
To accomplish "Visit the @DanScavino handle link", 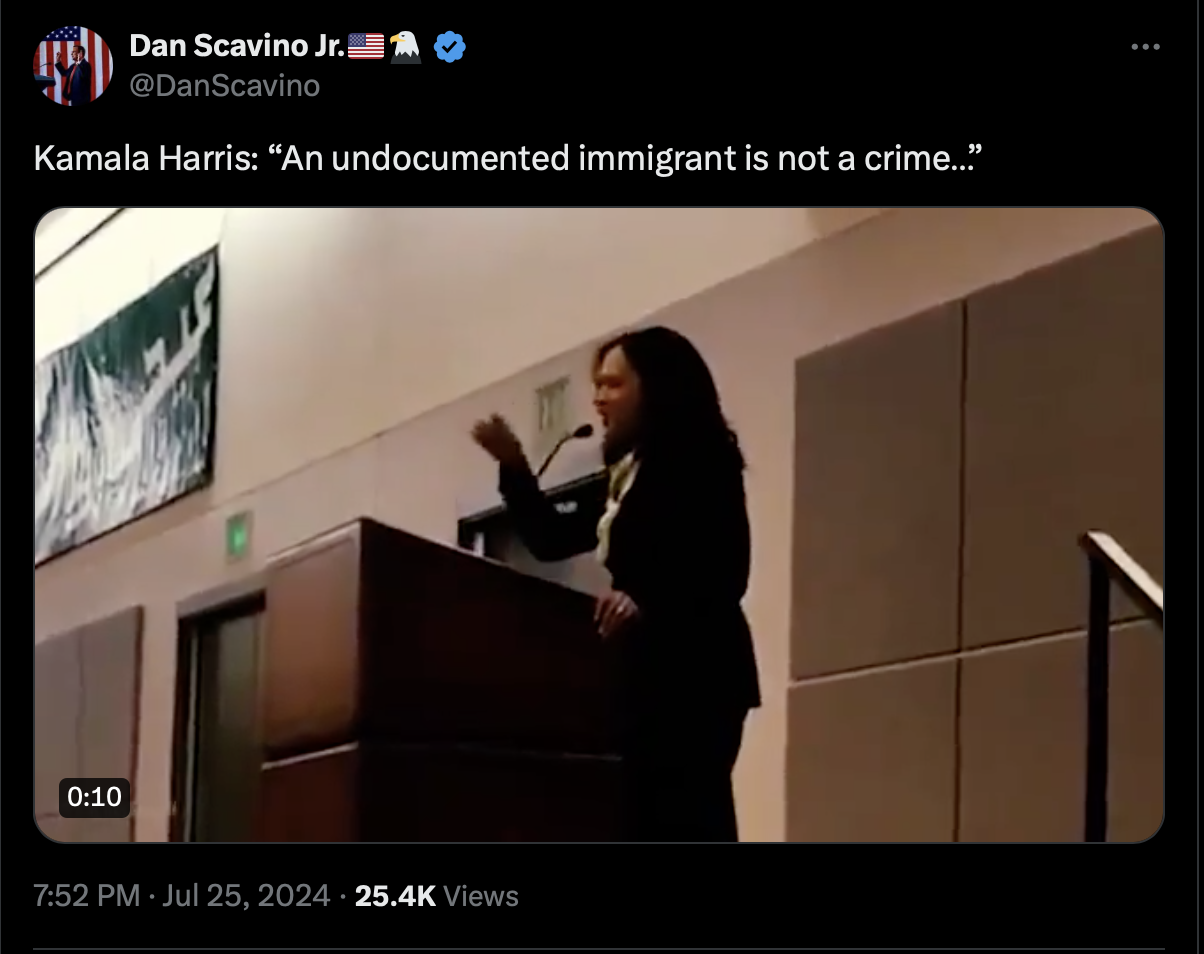I will pyautogui.click(x=225, y=86).
